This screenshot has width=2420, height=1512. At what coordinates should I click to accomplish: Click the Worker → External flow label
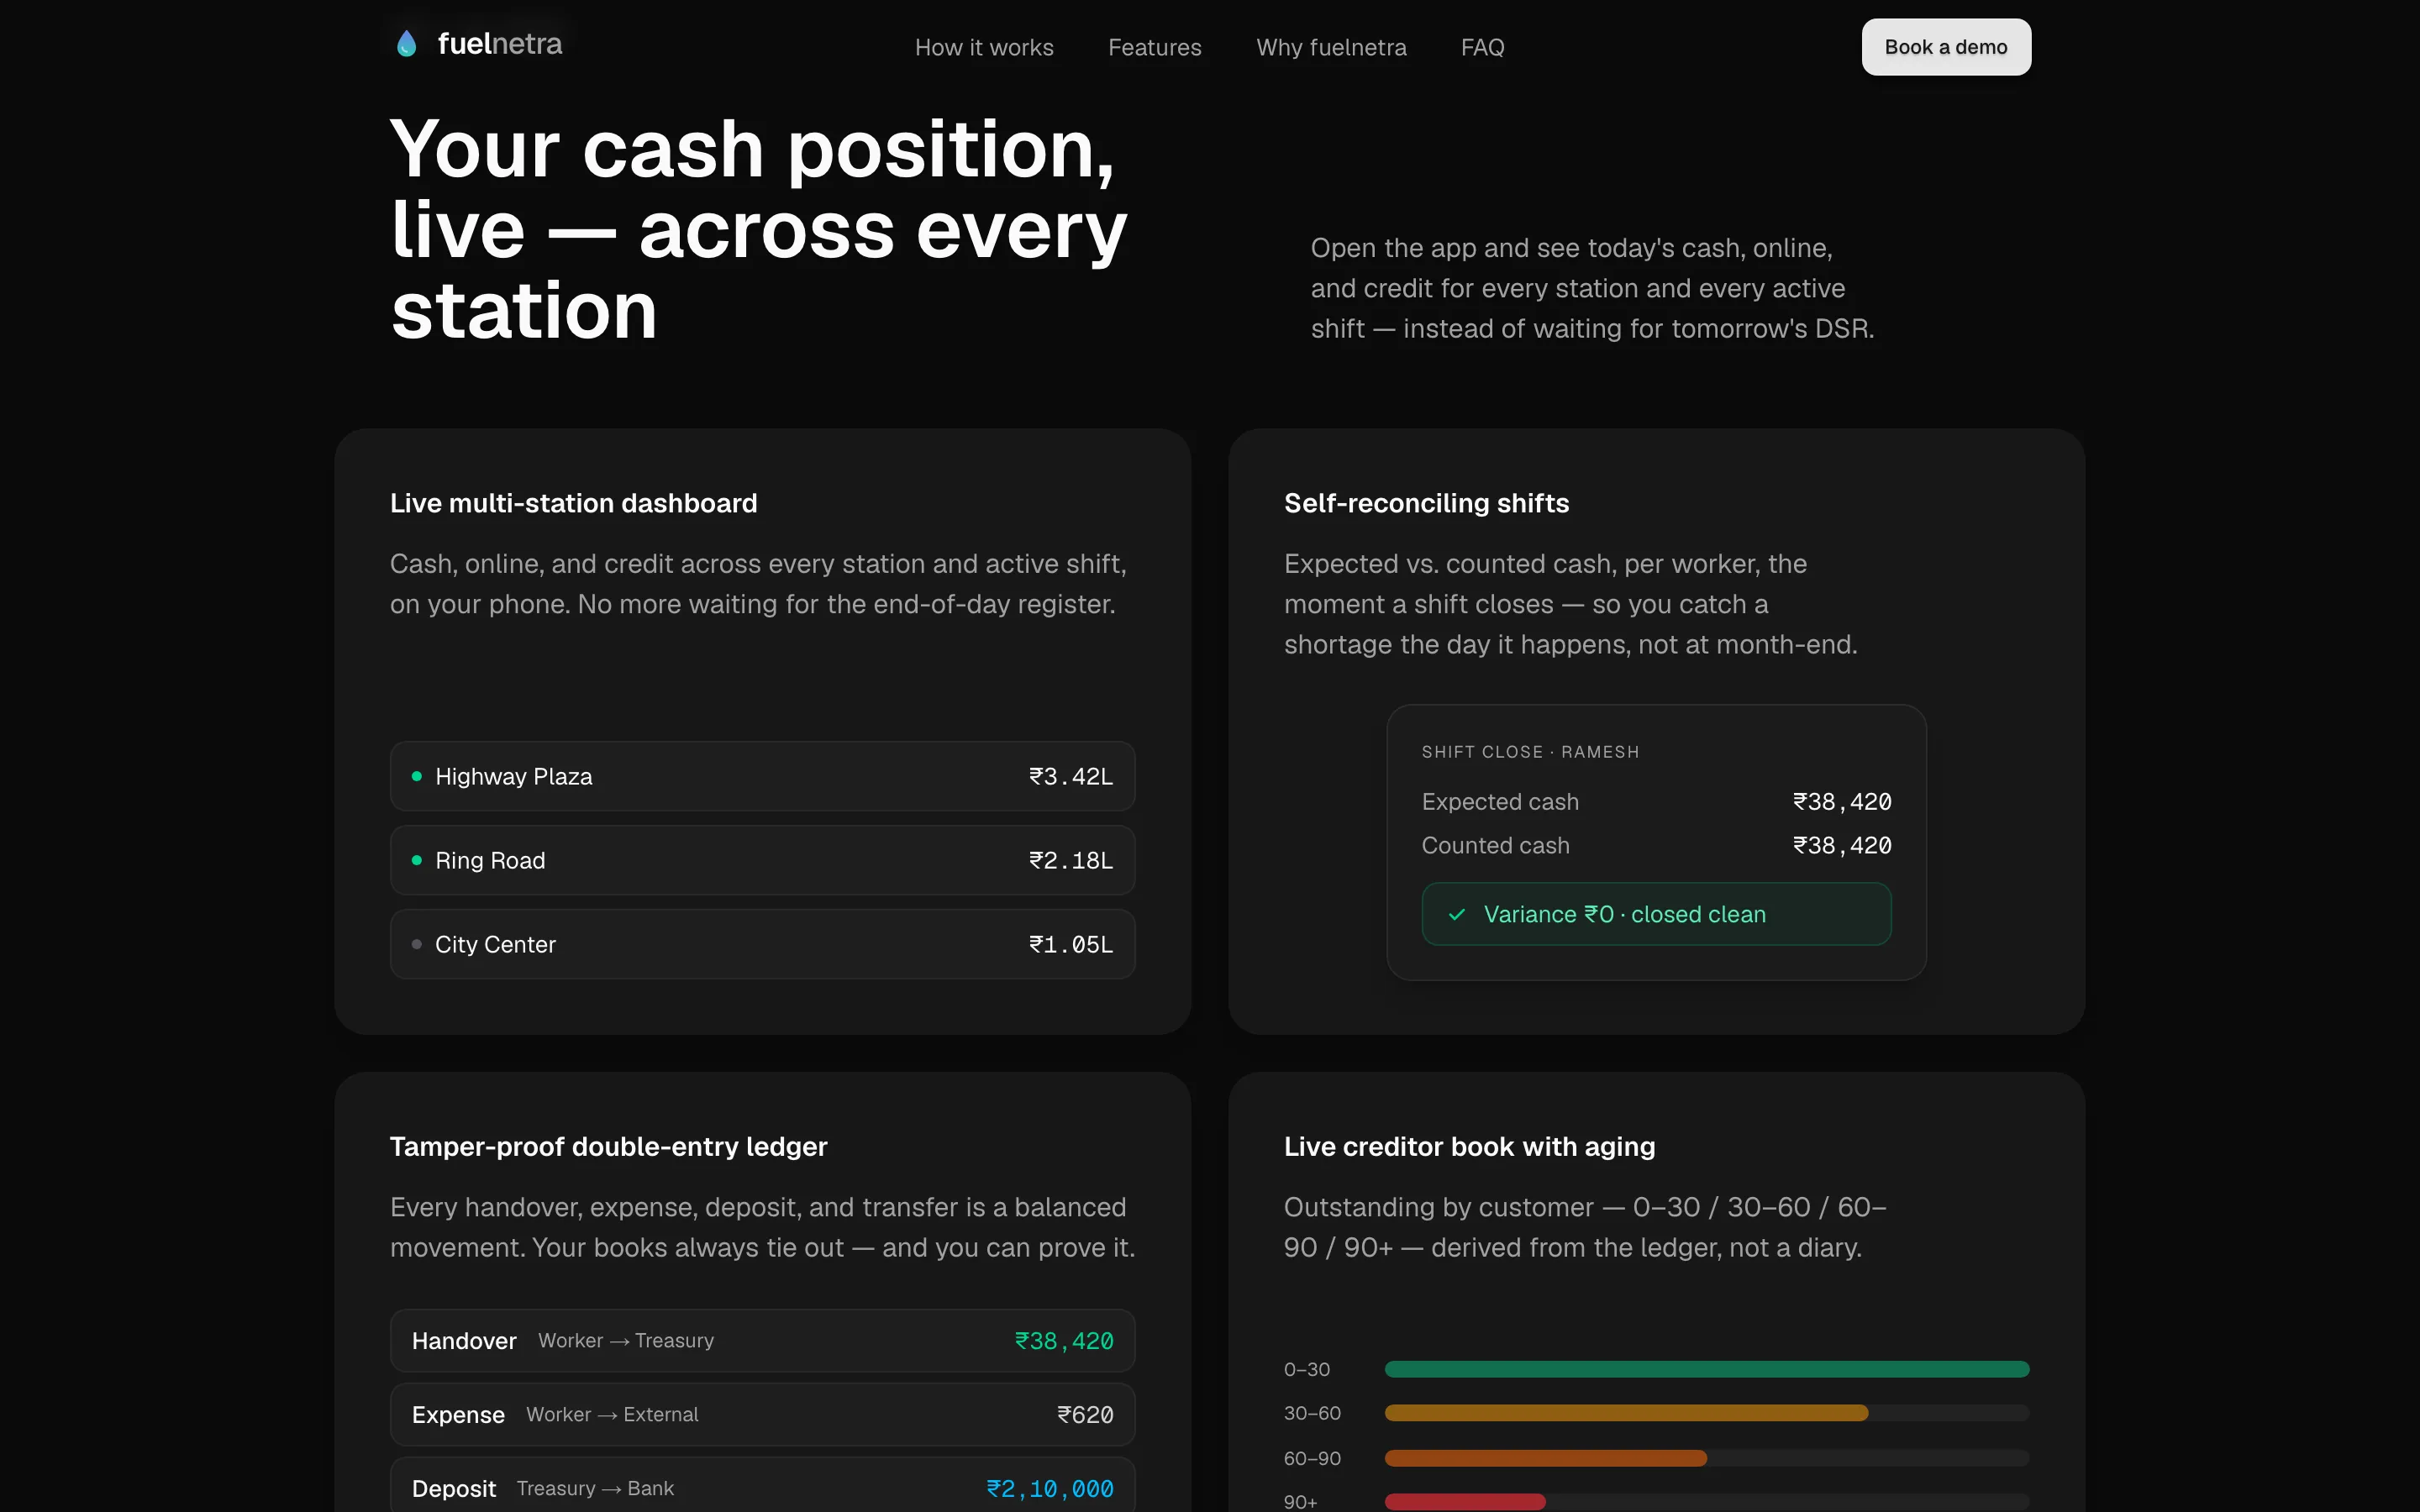coord(612,1415)
